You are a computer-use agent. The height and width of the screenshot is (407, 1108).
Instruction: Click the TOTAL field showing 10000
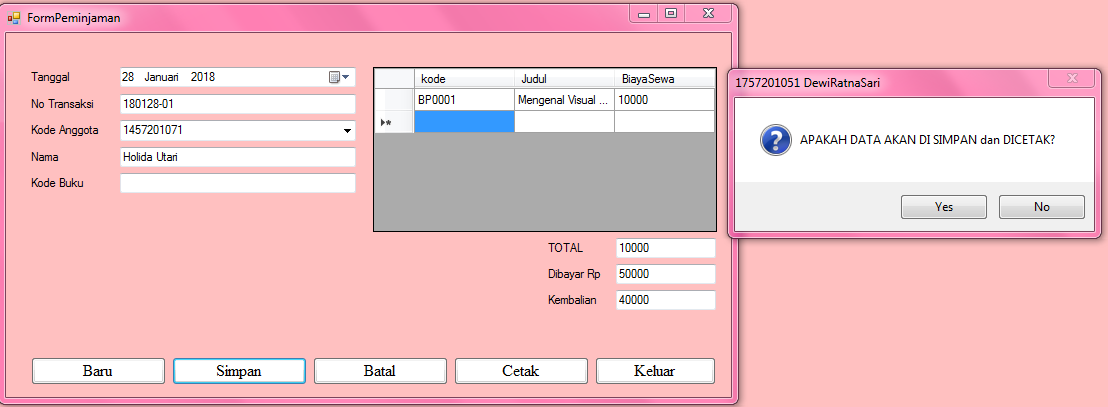pyautogui.click(x=666, y=248)
